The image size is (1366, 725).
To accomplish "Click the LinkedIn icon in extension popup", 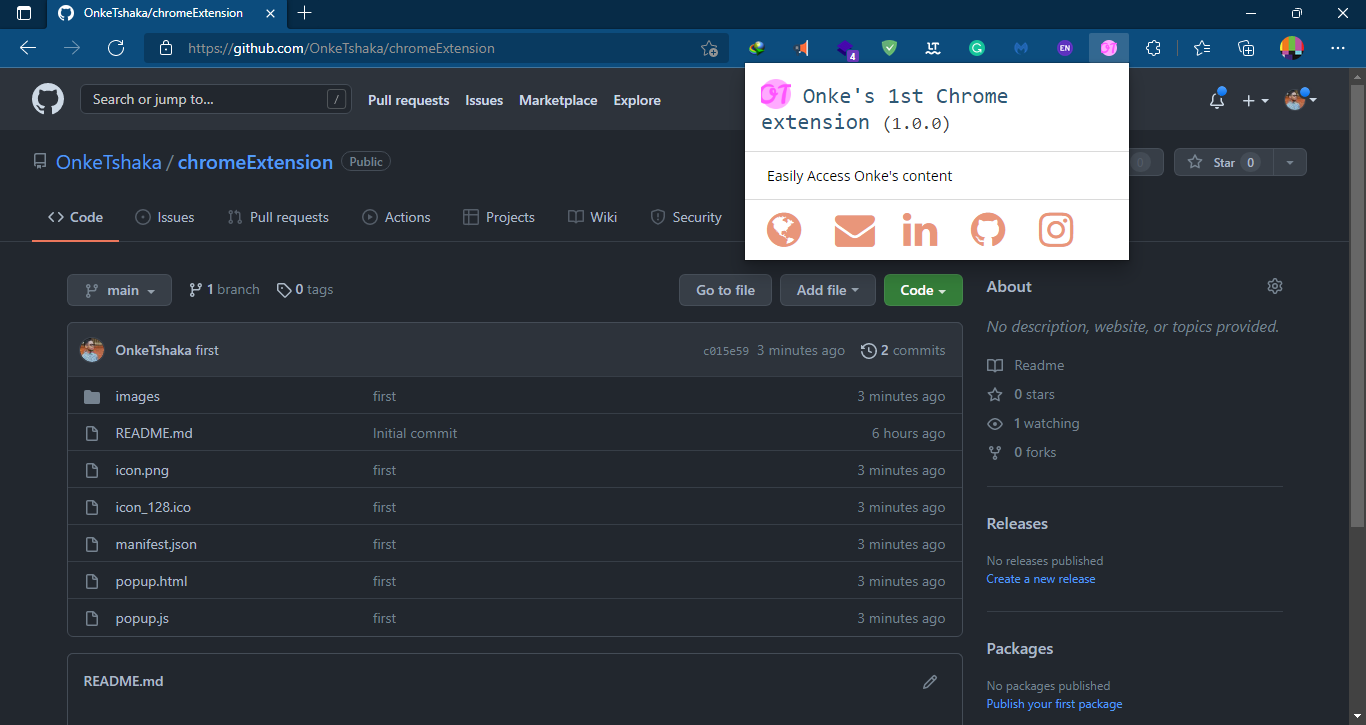I will [x=919, y=230].
